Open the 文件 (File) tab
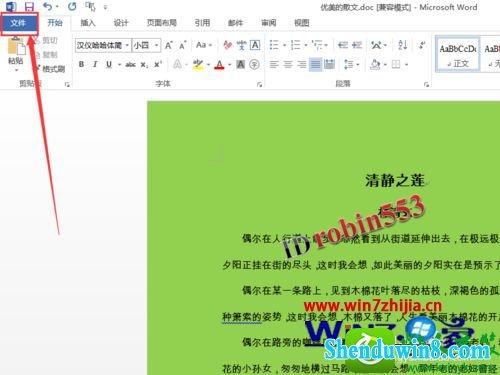Image resolution: width=500 pixels, height=375 pixels. coord(18,23)
